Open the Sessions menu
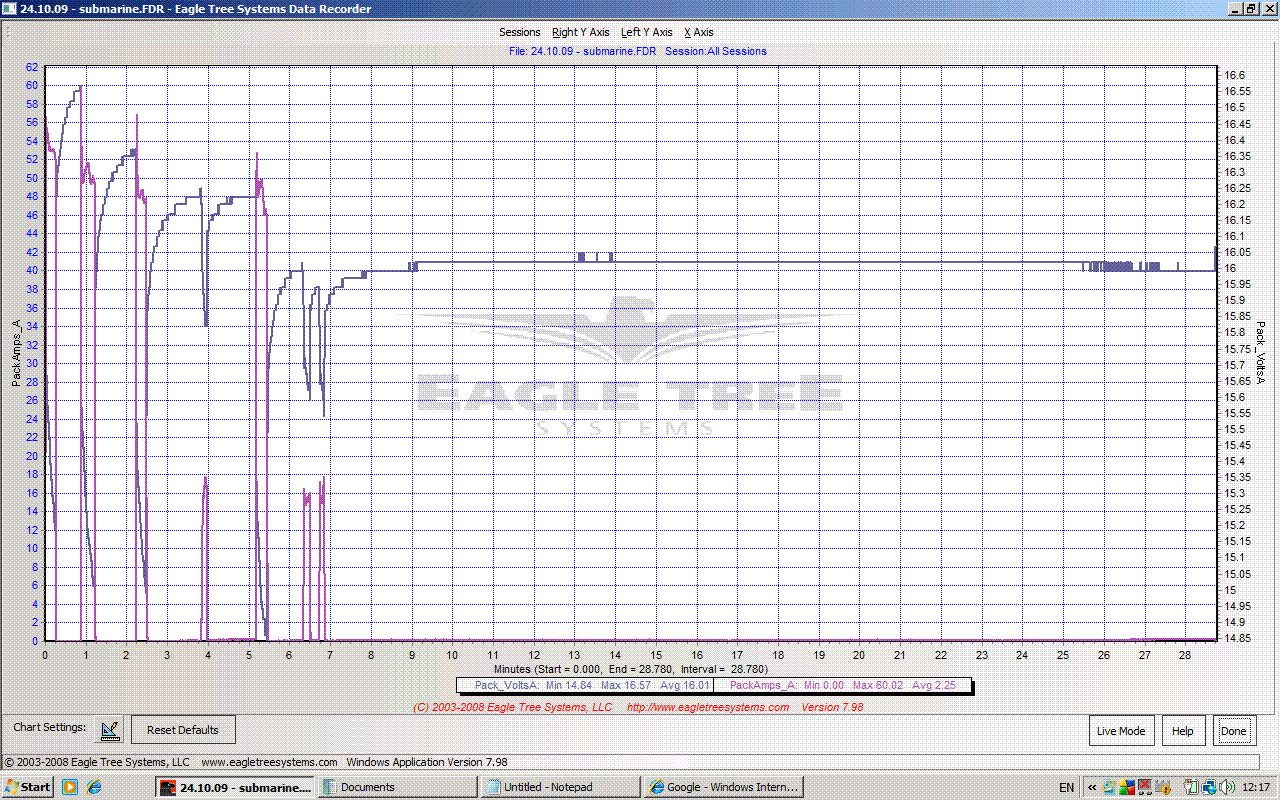Screen dimensions: 1280x800 click(519, 32)
